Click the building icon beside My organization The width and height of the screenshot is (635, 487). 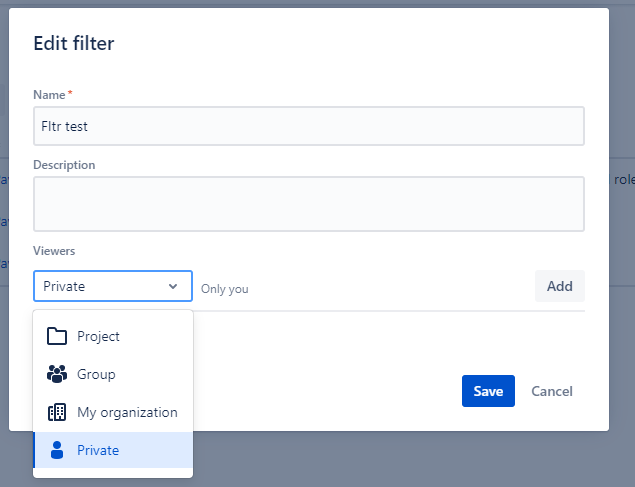[57, 412]
